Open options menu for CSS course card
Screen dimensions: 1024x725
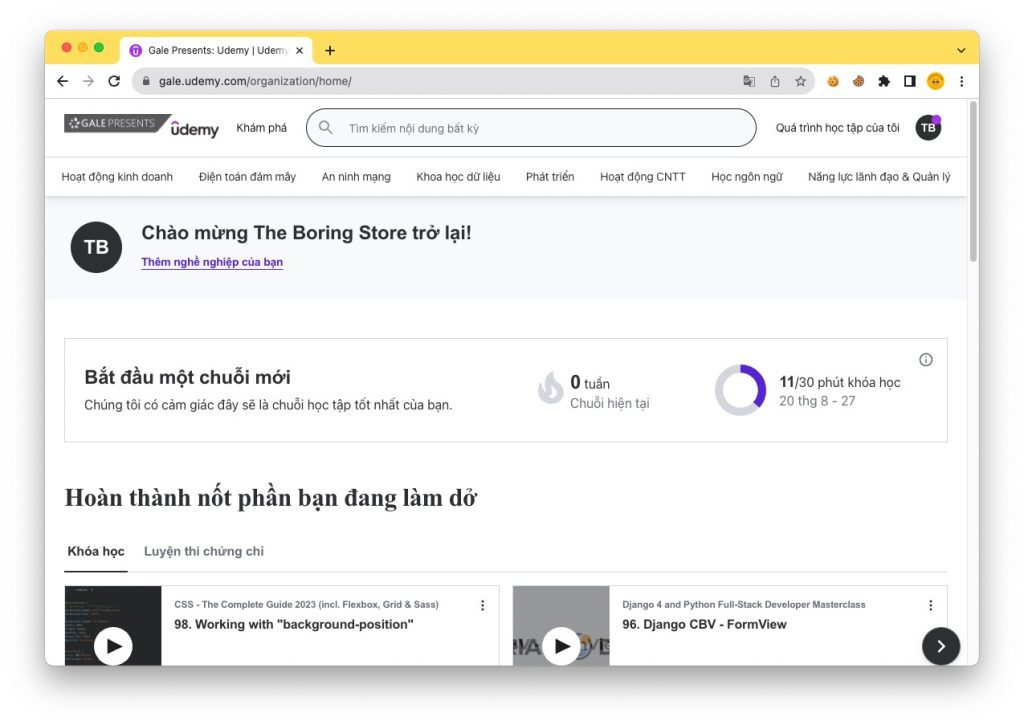tap(483, 605)
